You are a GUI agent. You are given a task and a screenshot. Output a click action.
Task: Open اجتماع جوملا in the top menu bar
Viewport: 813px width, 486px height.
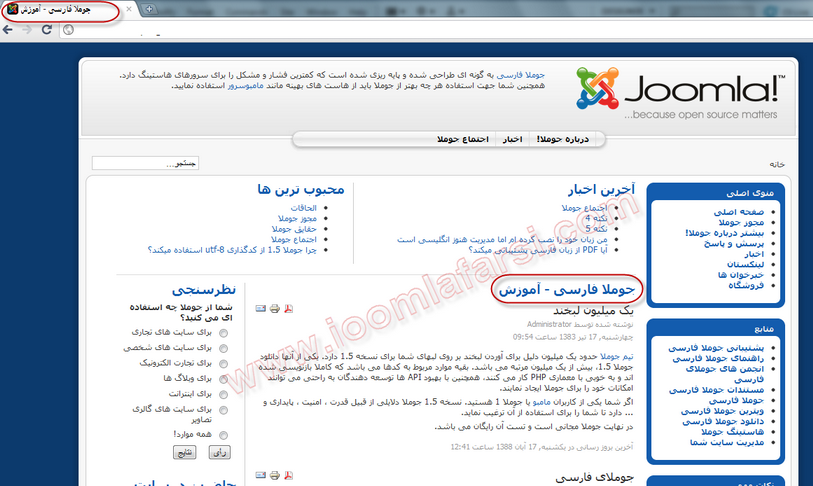pyautogui.click(x=463, y=139)
